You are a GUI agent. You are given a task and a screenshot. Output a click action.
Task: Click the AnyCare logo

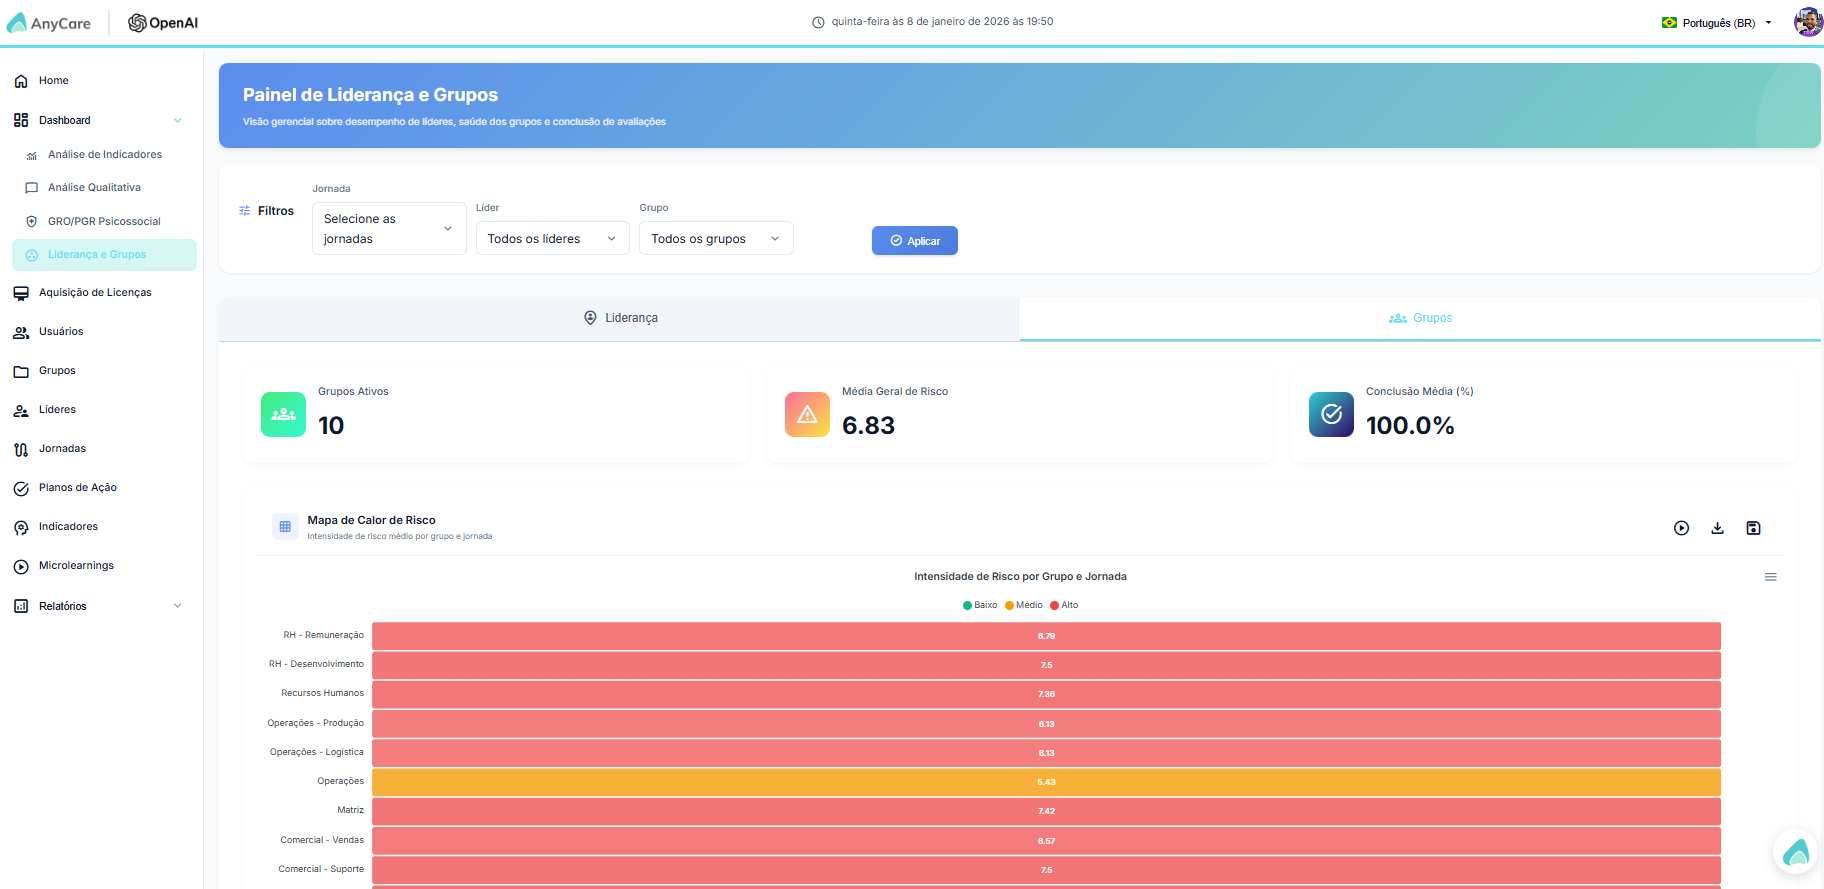click(49, 23)
